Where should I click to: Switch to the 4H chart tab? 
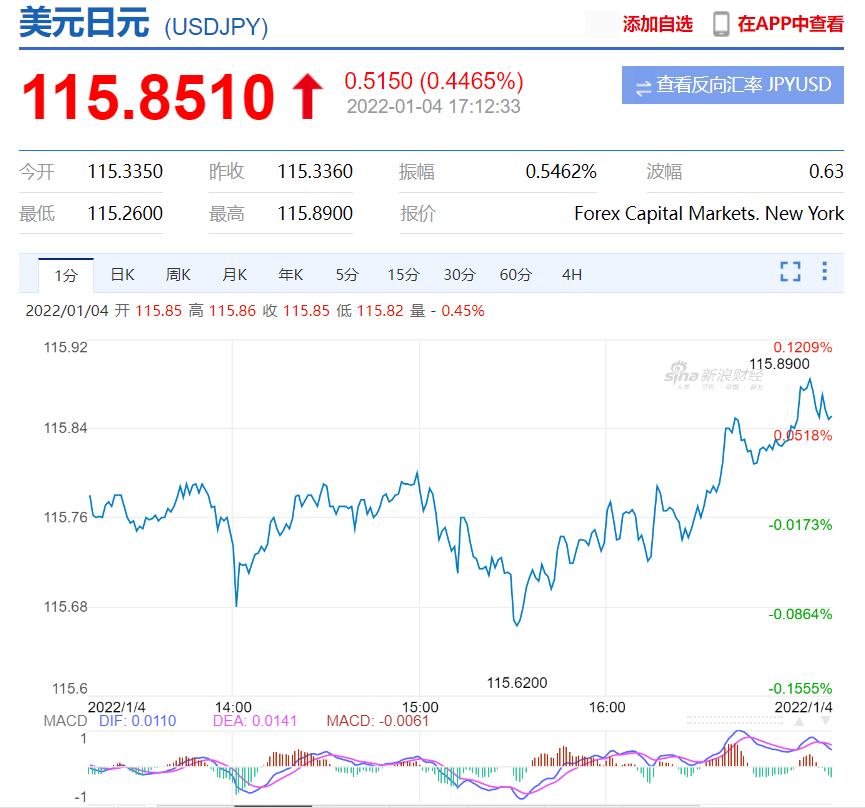click(572, 274)
